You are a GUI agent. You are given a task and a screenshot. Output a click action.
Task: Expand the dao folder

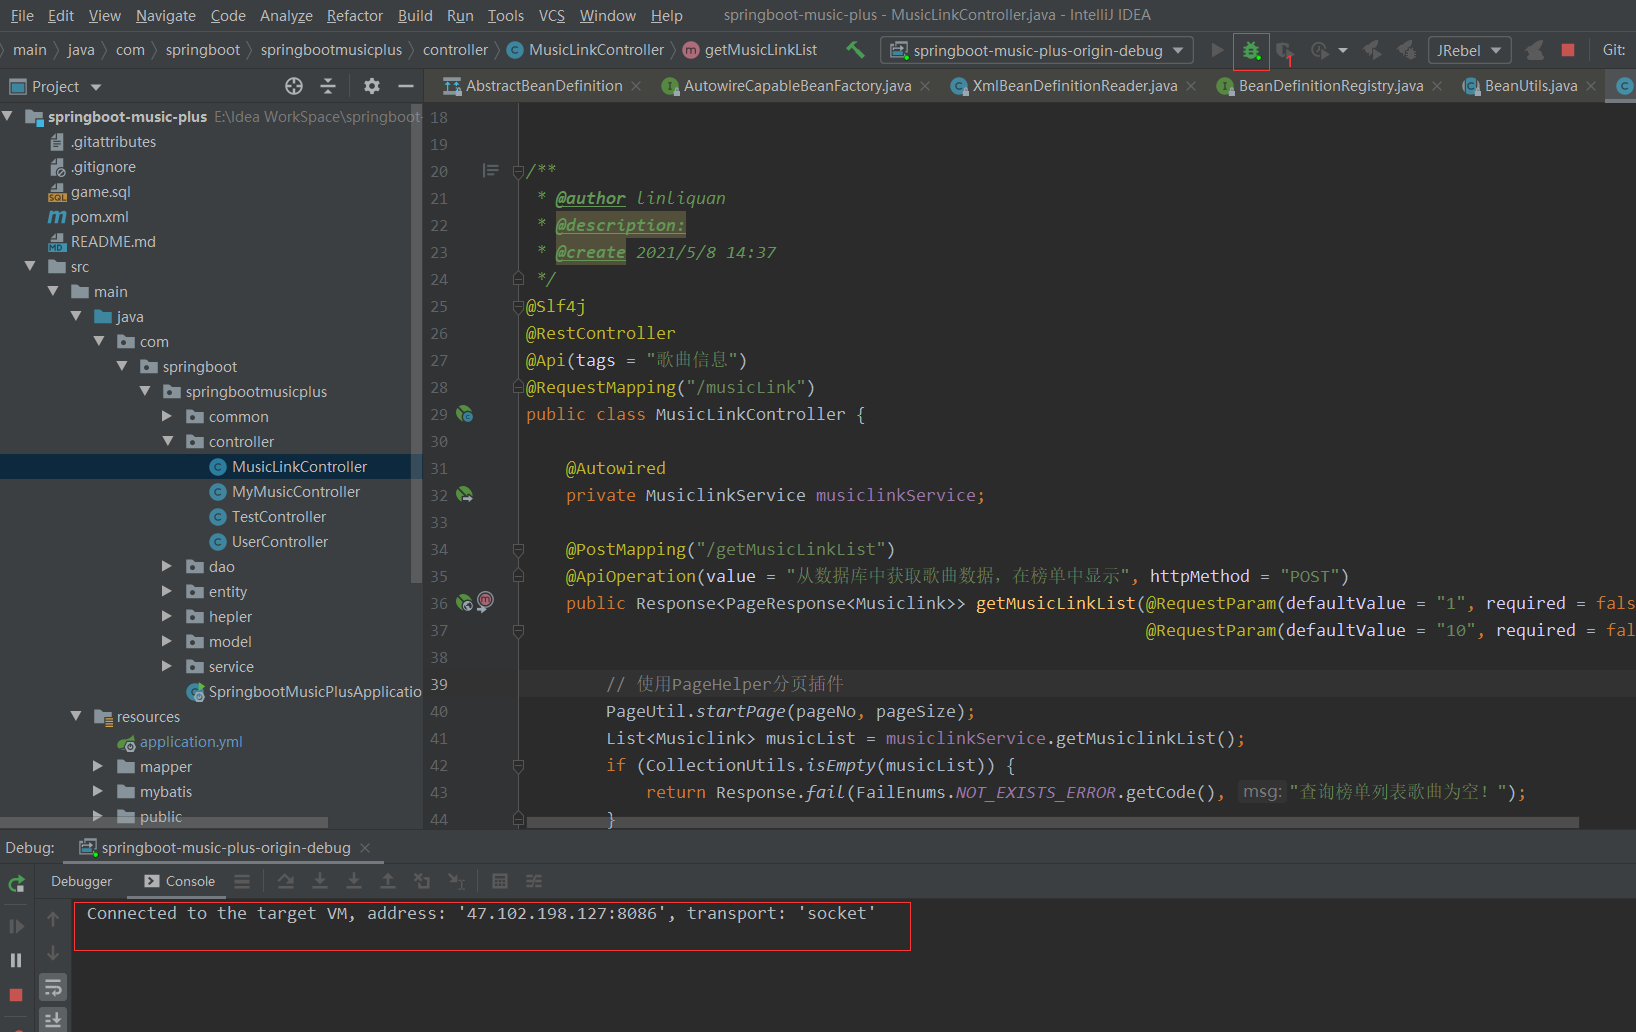point(168,566)
